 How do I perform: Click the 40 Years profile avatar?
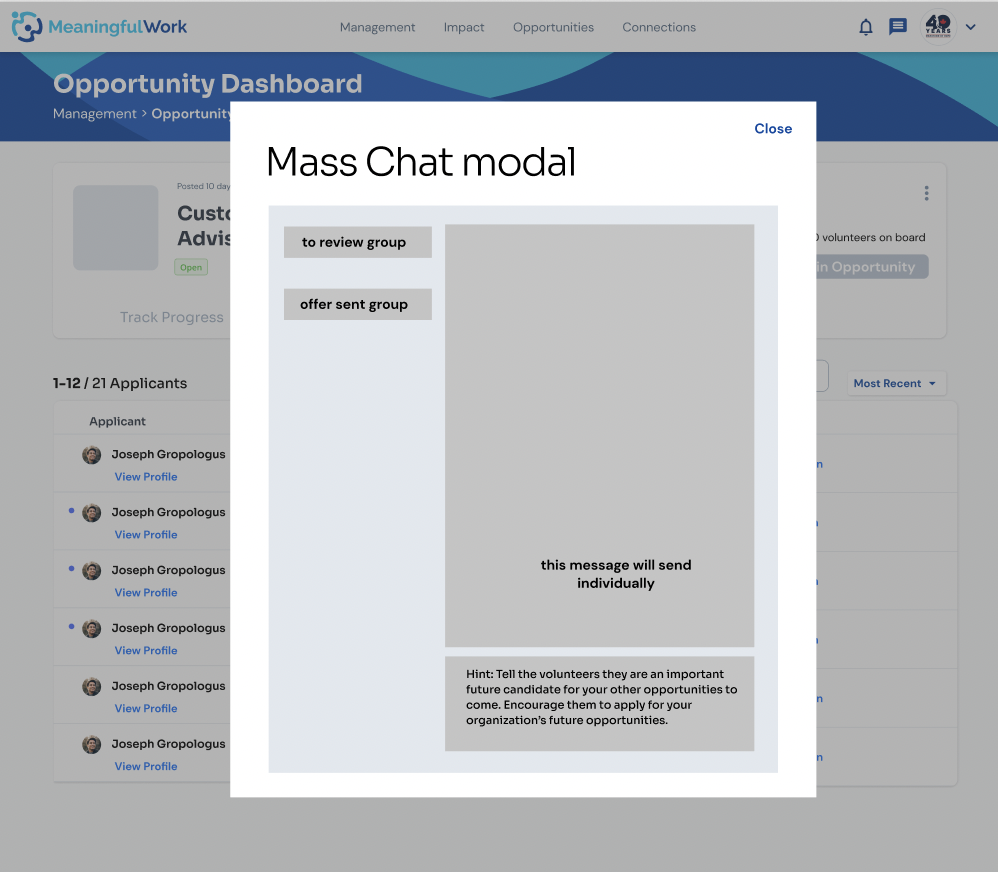pos(938,27)
